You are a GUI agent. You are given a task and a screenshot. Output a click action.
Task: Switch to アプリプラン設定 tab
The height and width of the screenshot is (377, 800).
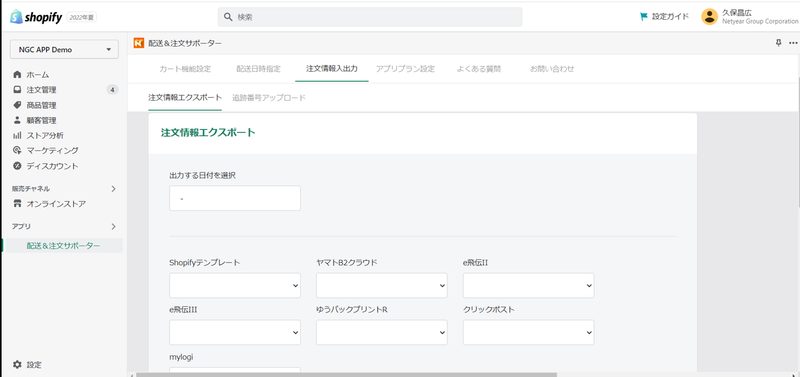click(405, 69)
